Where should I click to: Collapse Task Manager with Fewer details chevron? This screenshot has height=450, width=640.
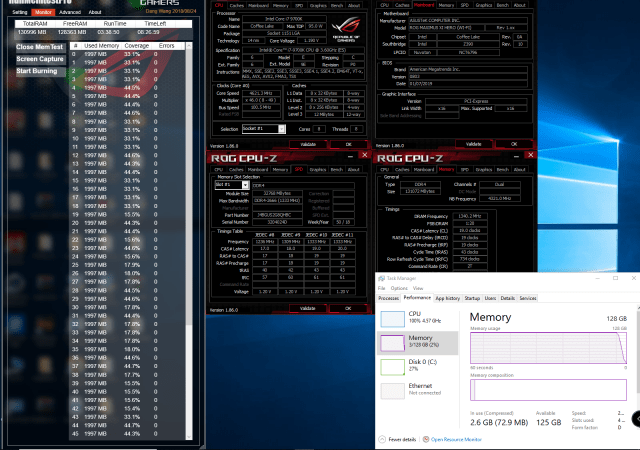[x=382, y=439]
